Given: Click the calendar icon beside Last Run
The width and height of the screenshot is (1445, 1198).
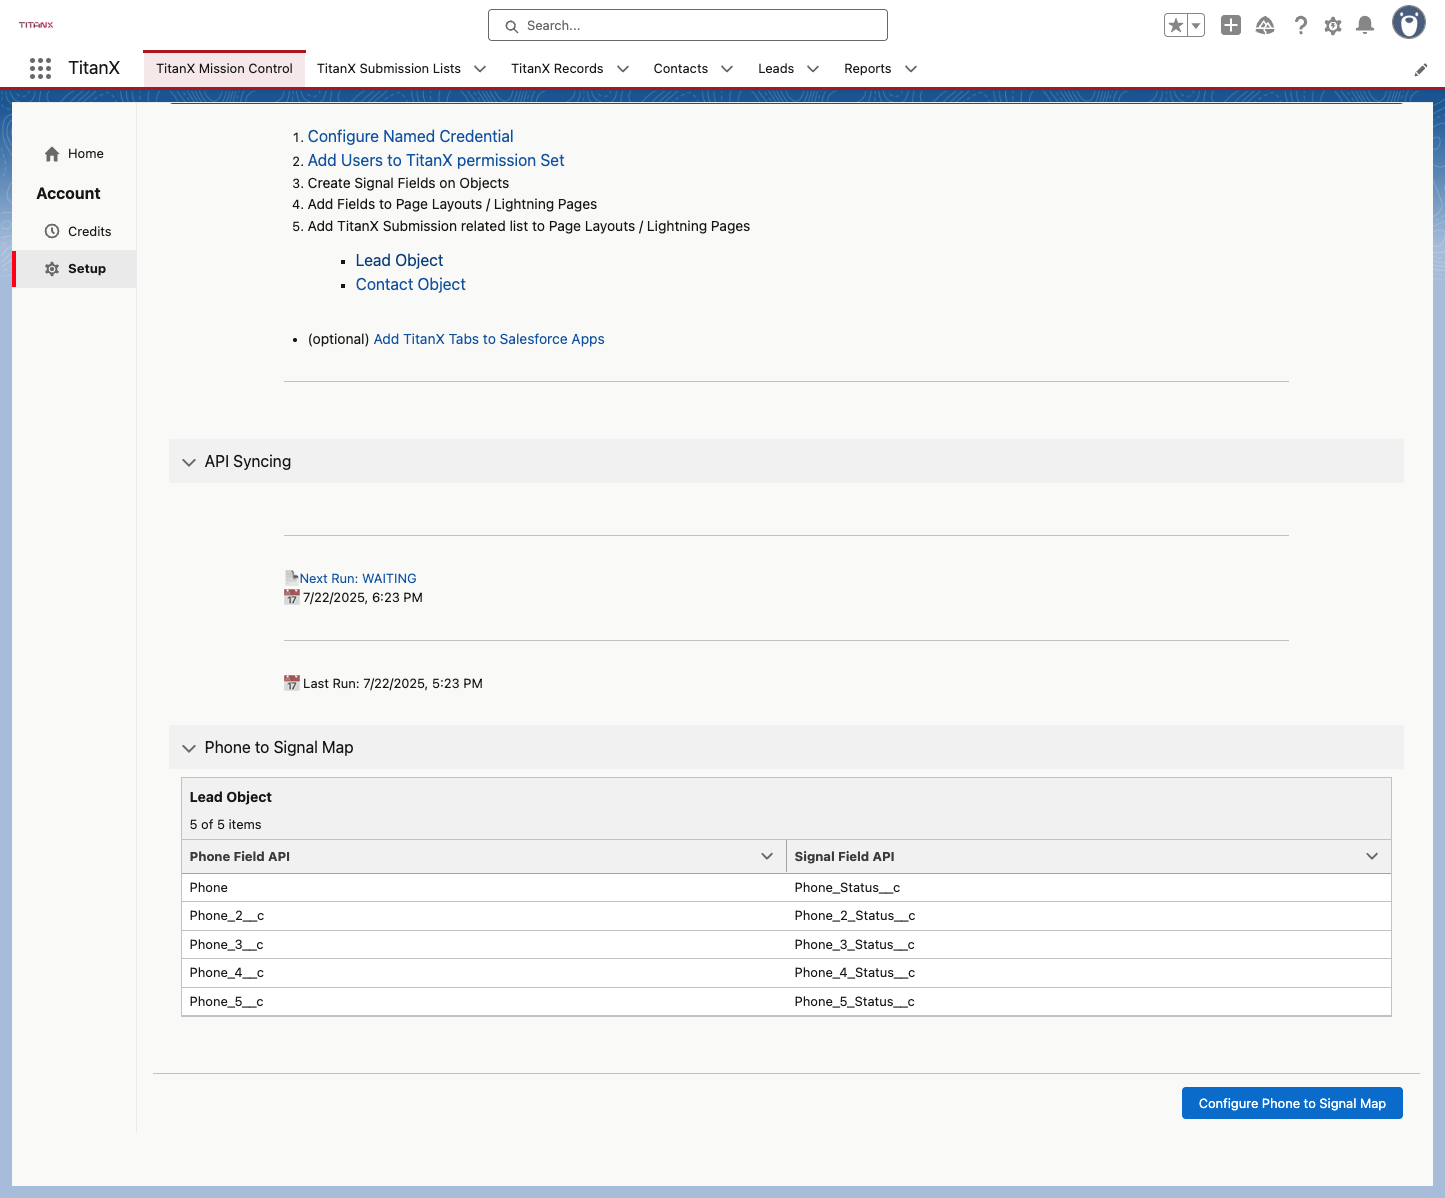Looking at the screenshot, I should (292, 683).
